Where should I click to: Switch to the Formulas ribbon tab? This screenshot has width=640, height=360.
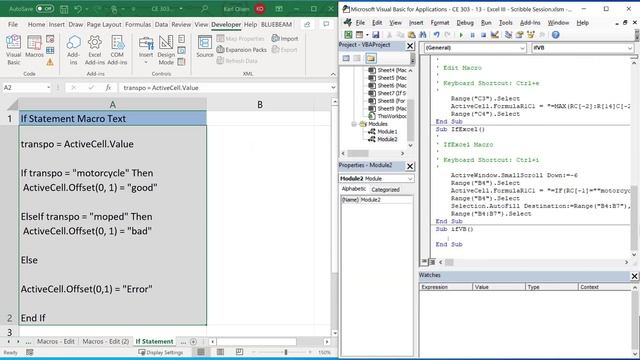[138, 24]
